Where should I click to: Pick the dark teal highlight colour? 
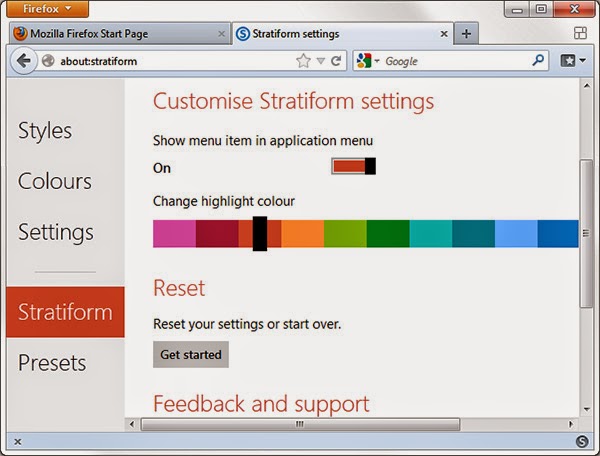pyautogui.click(x=474, y=233)
